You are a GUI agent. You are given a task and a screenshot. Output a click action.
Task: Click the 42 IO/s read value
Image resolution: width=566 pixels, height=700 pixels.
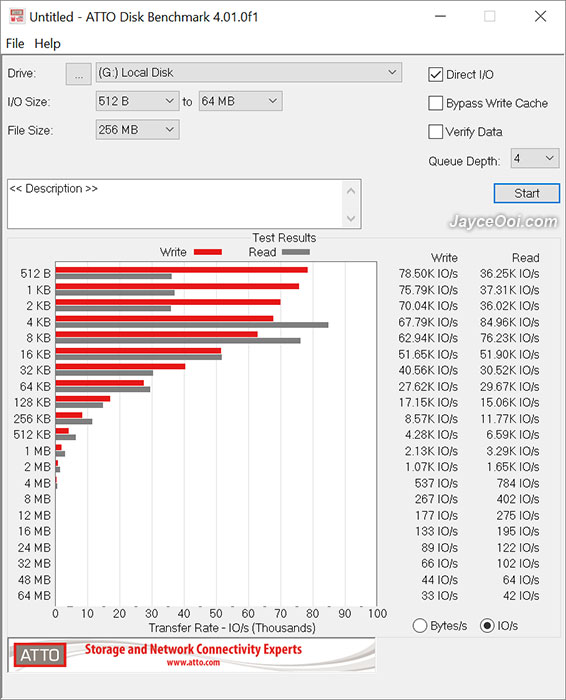pyautogui.click(x=521, y=596)
